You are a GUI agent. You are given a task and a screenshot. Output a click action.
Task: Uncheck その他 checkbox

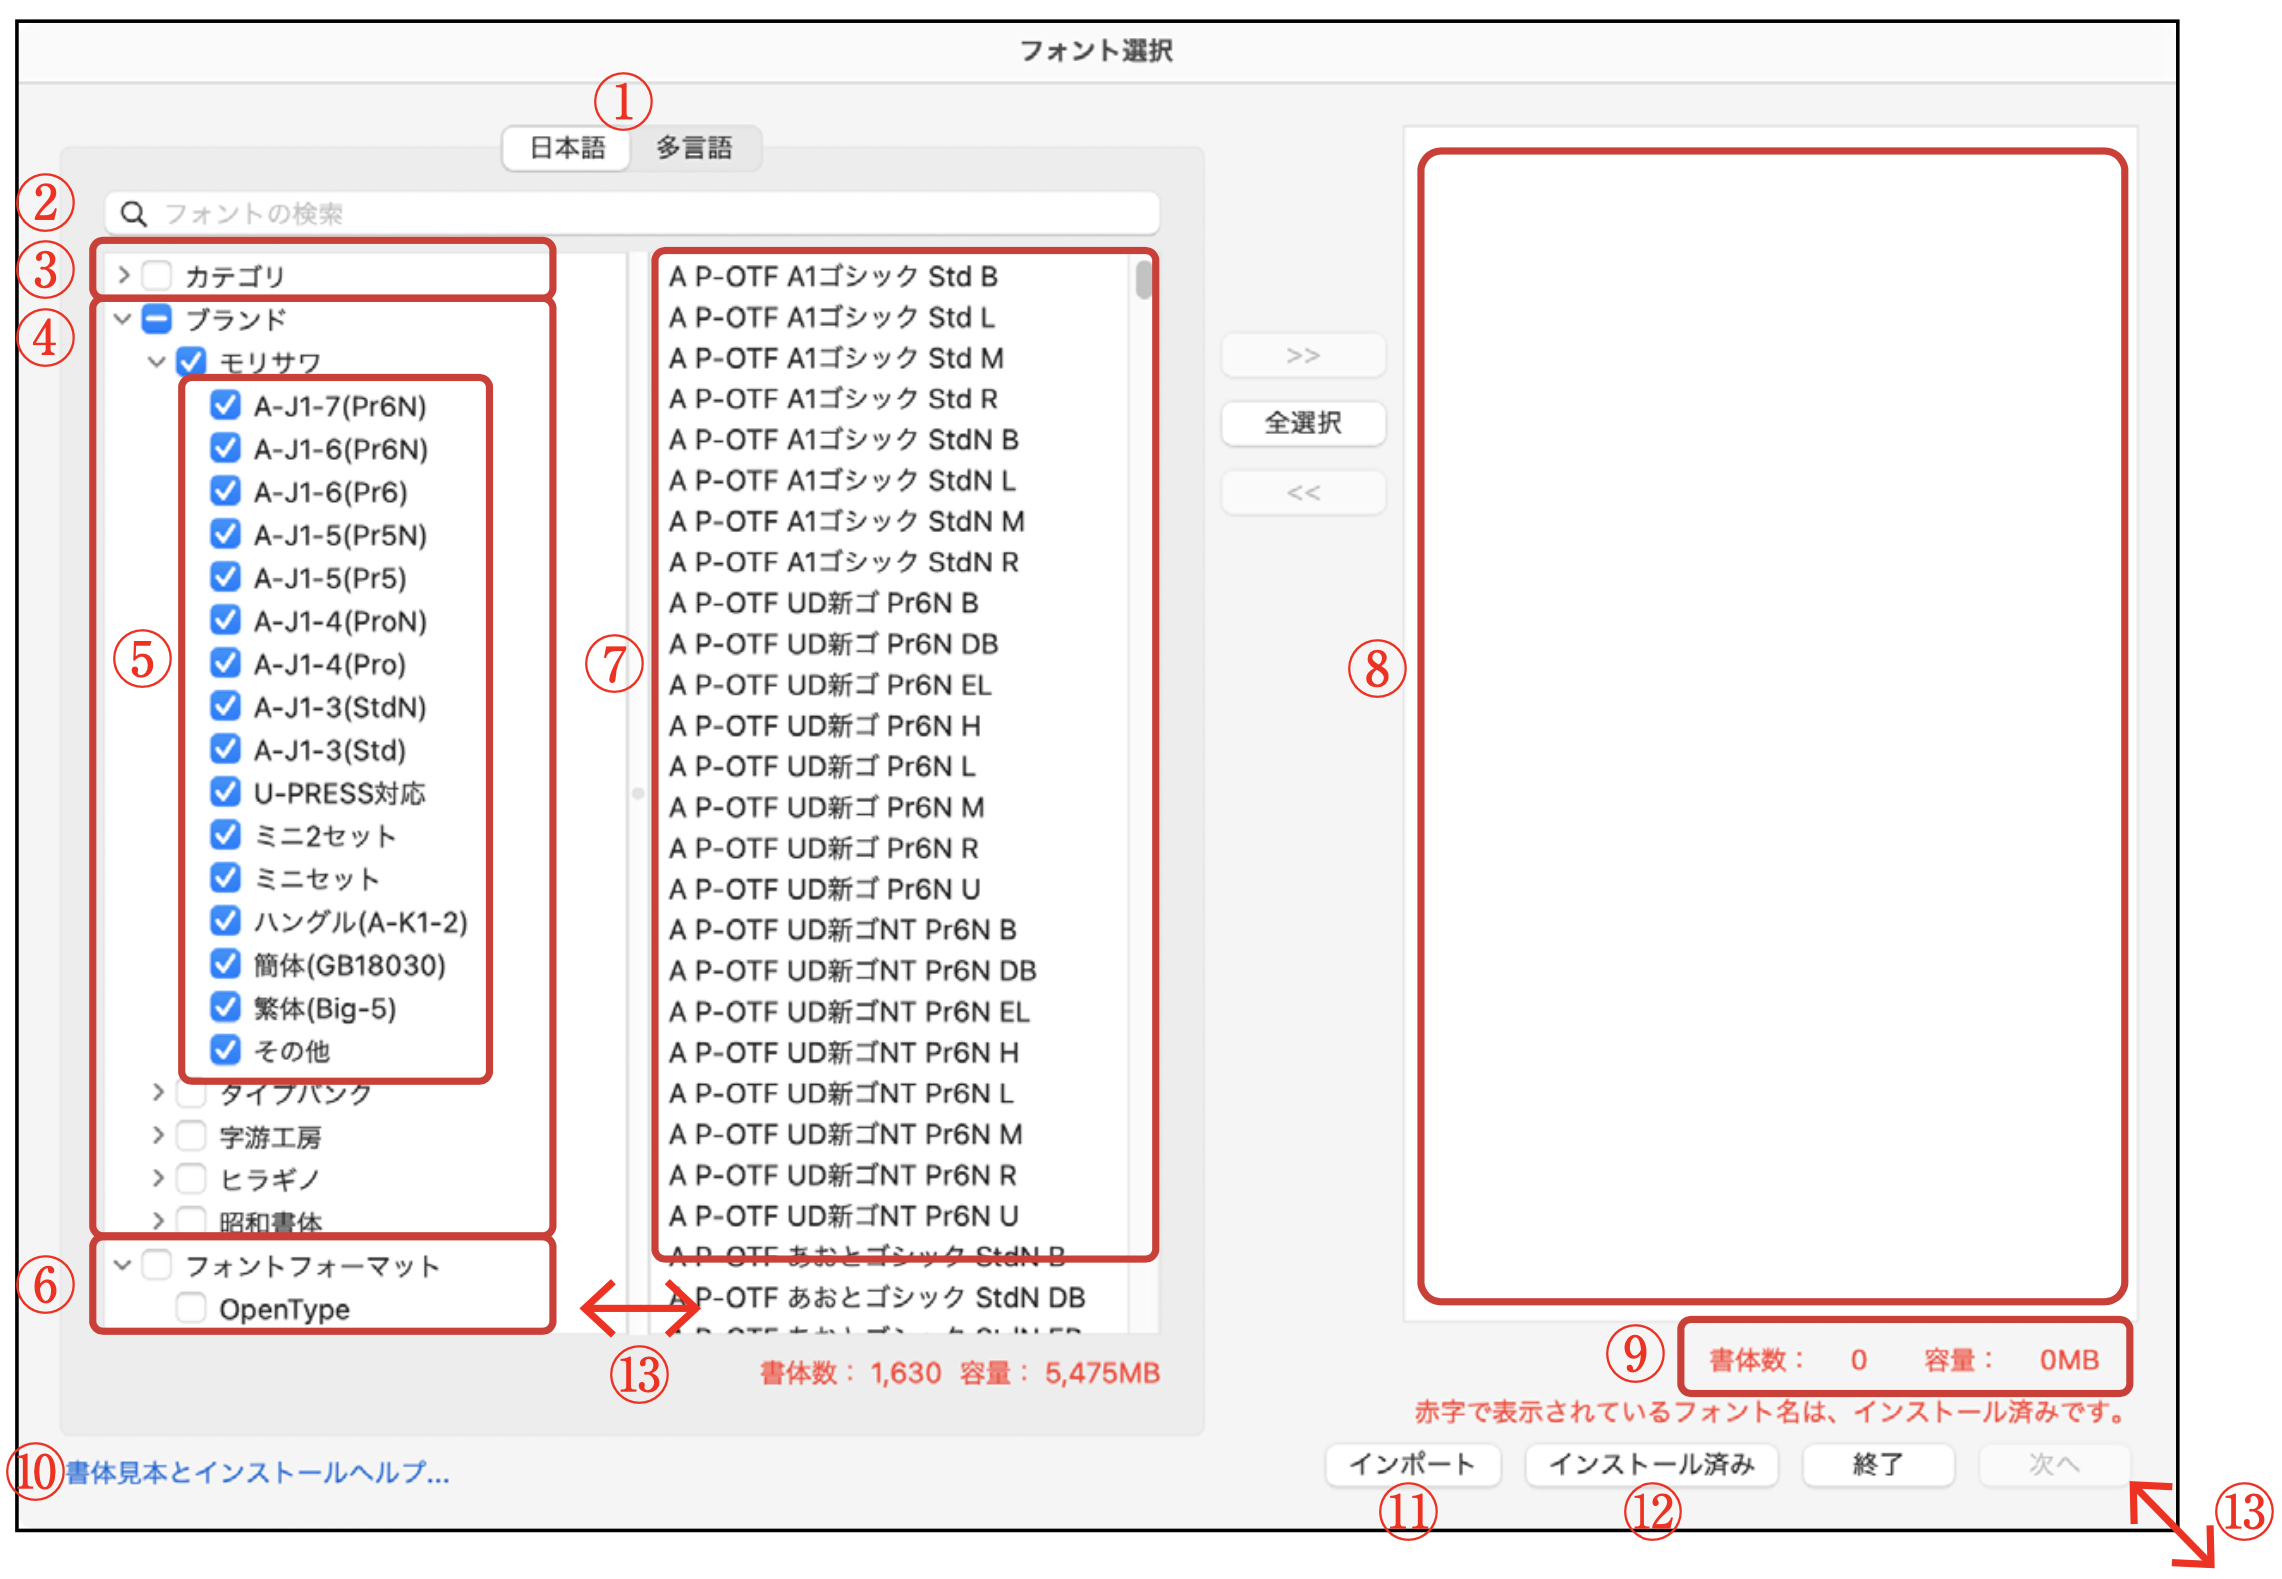[x=225, y=1050]
